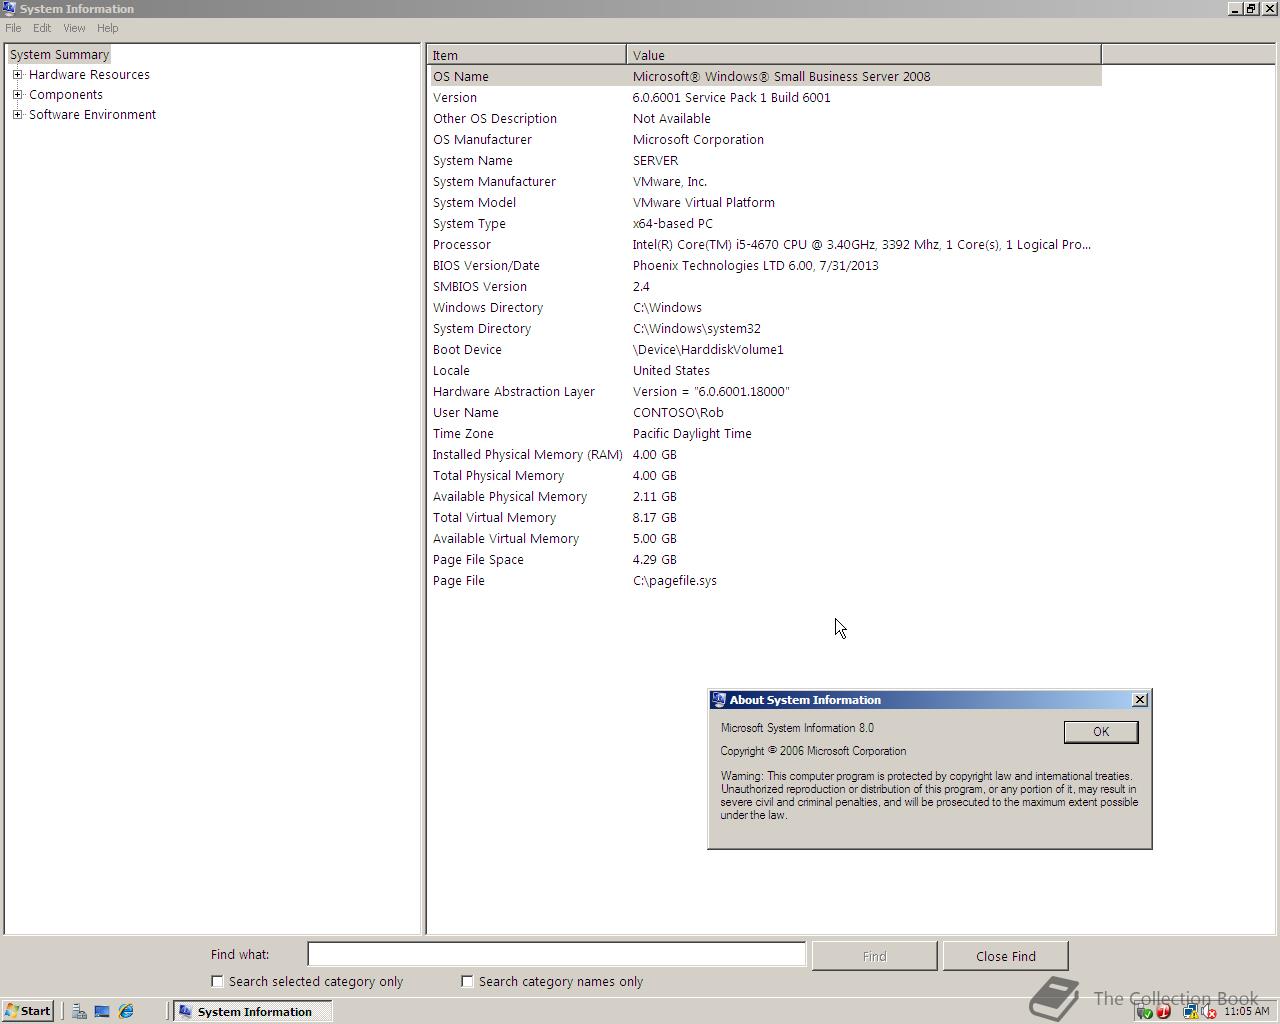Viewport: 1280px width, 1024px height.
Task: Click the SMBIOS Version row label
Action: tap(479, 286)
